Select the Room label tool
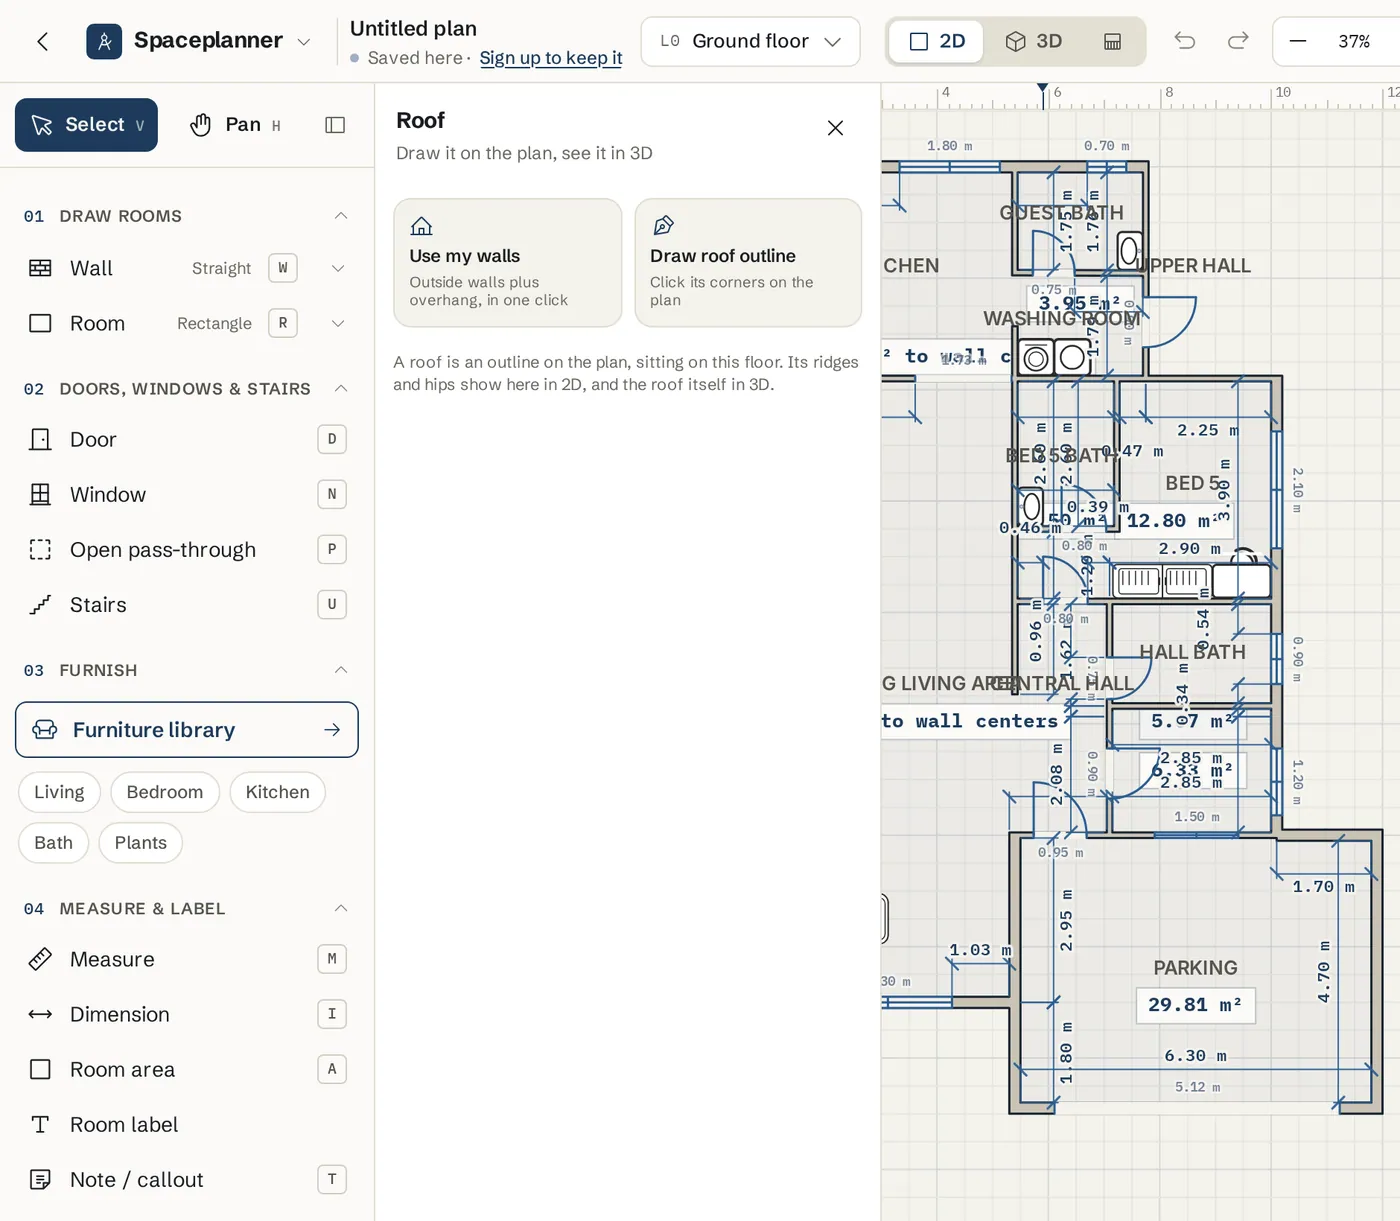Image resolution: width=1400 pixels, height=1221 pixels. click(x=186, y=1124)
